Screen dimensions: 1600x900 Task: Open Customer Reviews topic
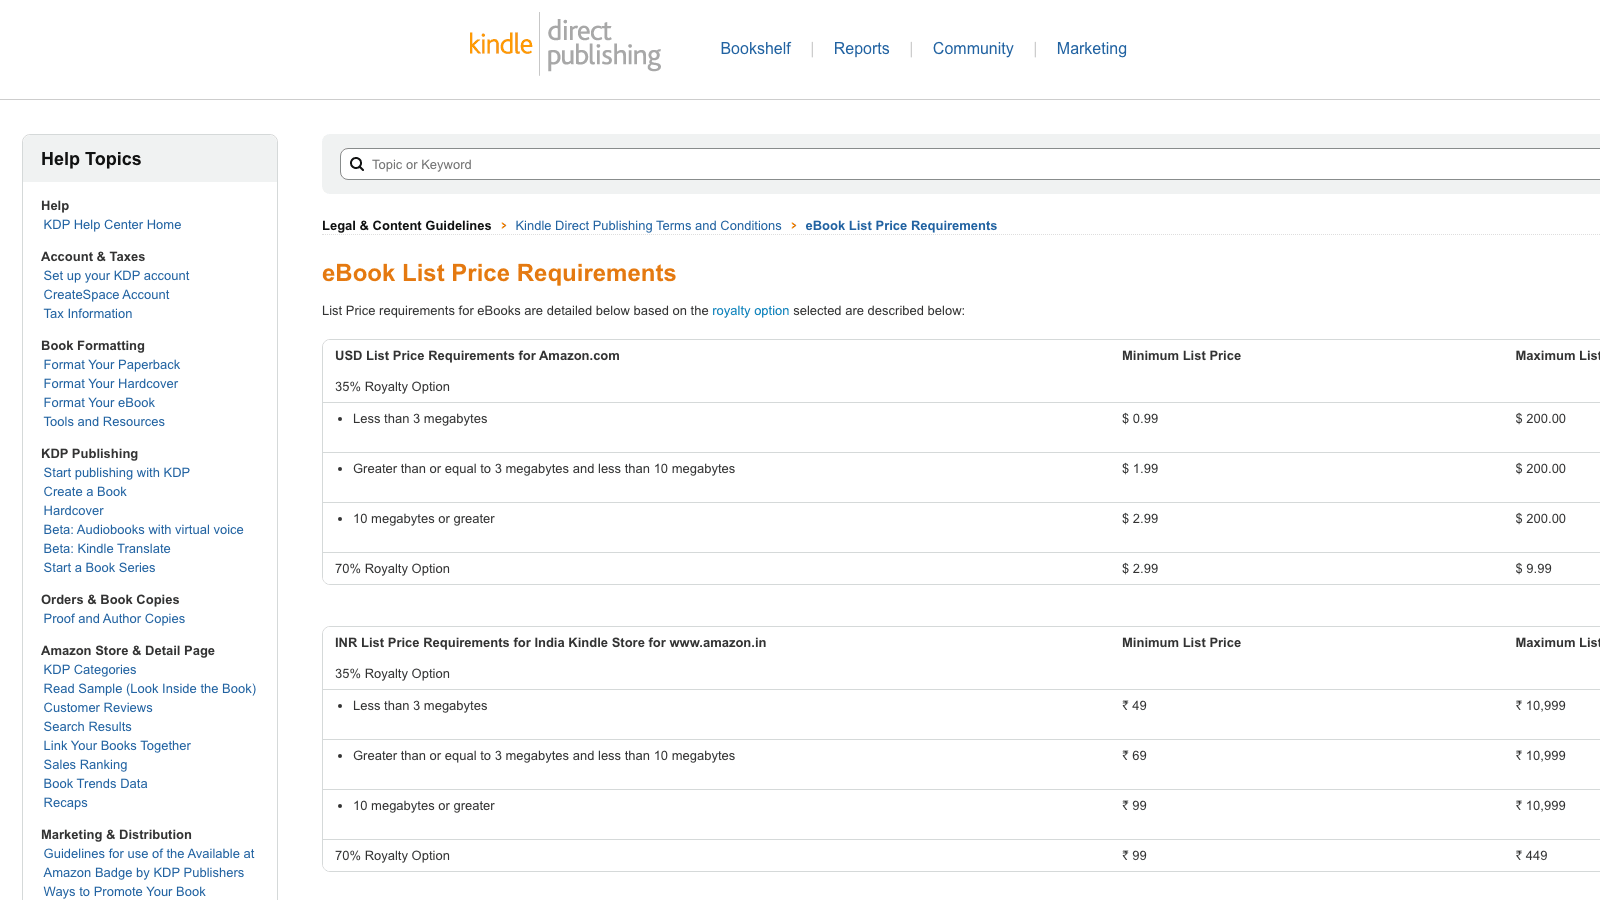click(x=98, y=708)
